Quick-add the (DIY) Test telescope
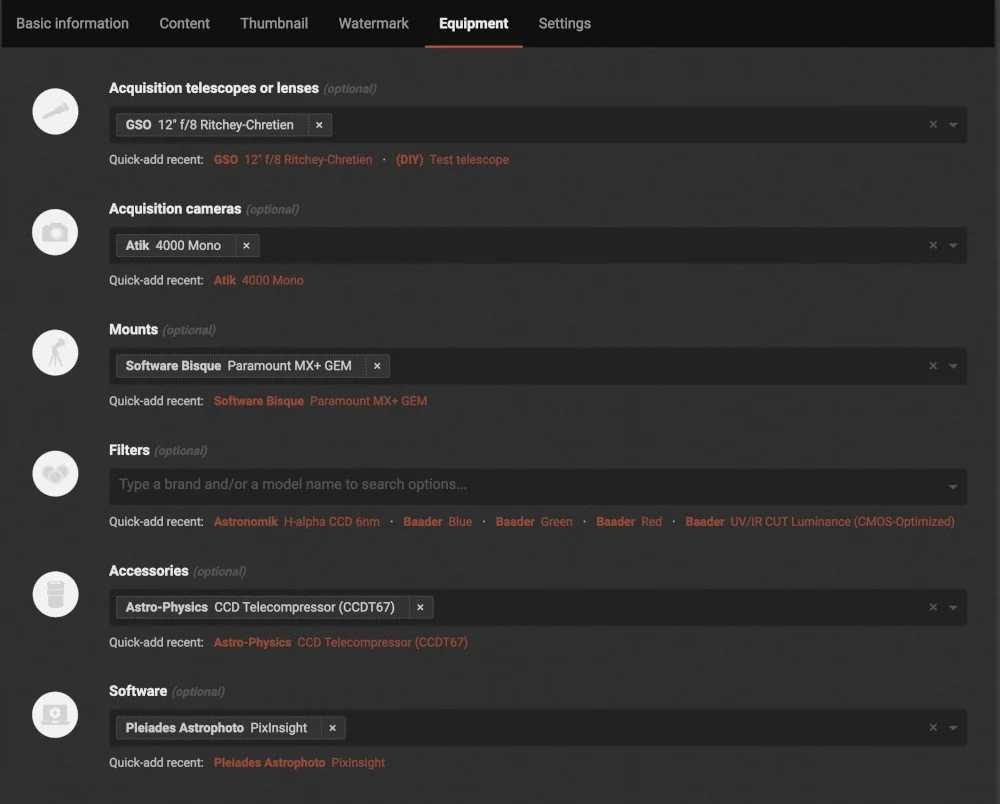This screenshot has width=1000, height=804. pyautogui.click(x=452, y=160)
